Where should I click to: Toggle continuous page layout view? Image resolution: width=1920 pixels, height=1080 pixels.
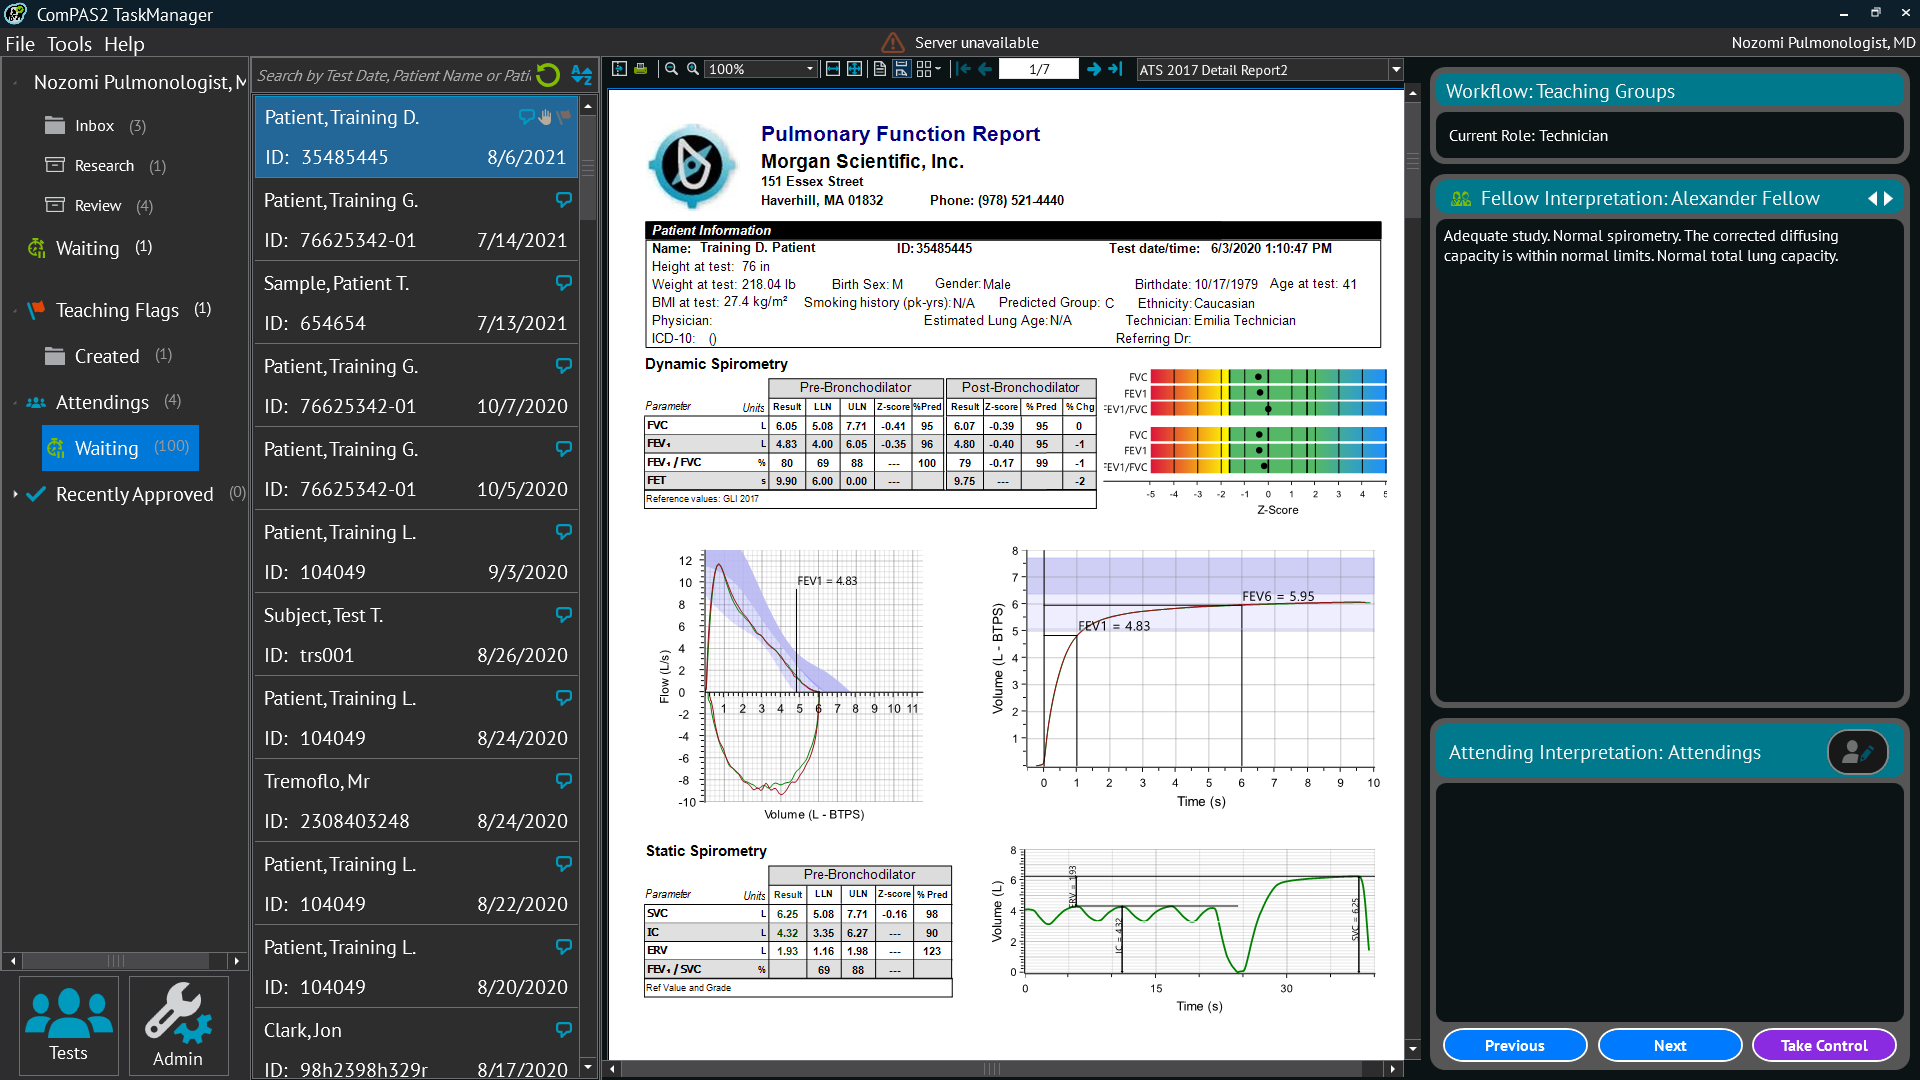pyautogui.click(x=901, y=69)
